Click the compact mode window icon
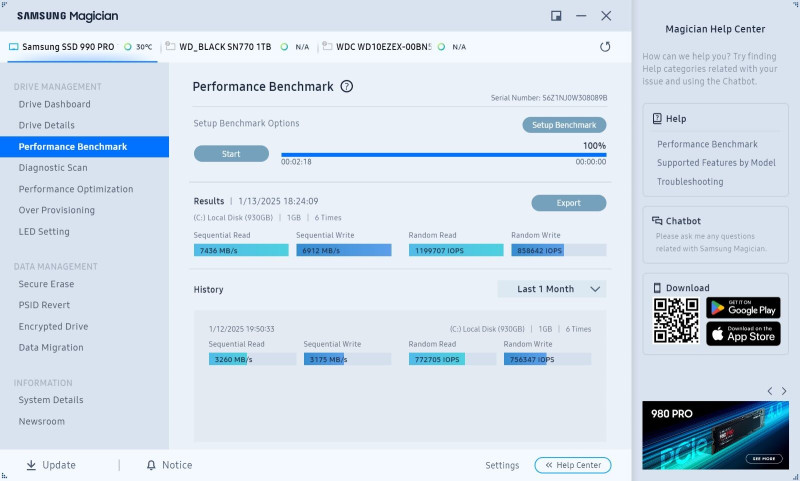Screen dimensions: 800x481 556,16
